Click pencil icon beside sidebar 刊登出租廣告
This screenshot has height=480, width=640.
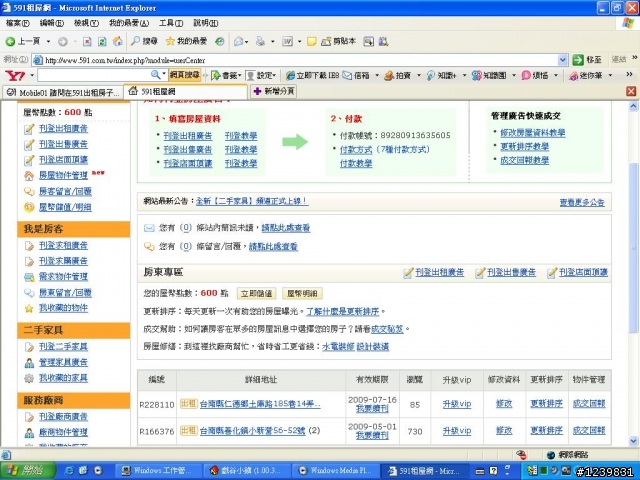point(29,129)
